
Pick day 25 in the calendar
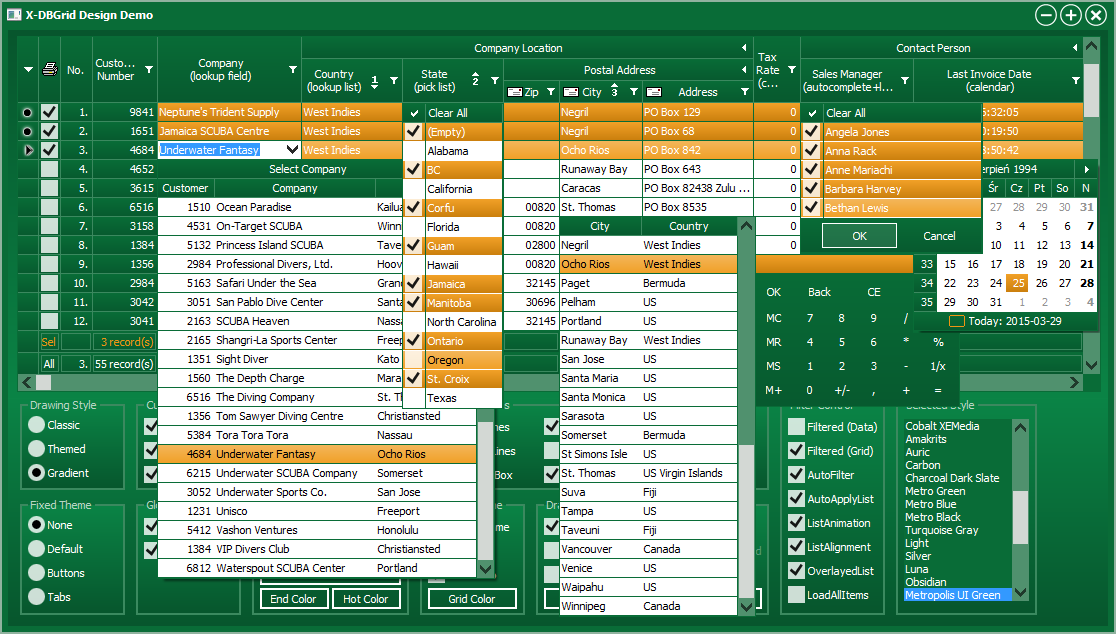click(1017, 283)
